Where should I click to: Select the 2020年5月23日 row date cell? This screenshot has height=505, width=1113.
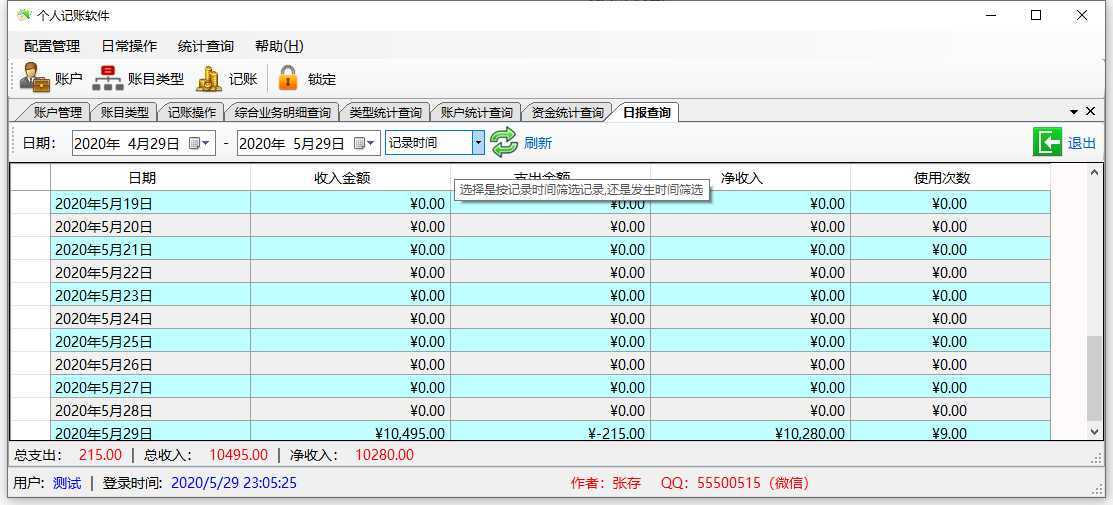pyautogui.click(x=150, y=295)
